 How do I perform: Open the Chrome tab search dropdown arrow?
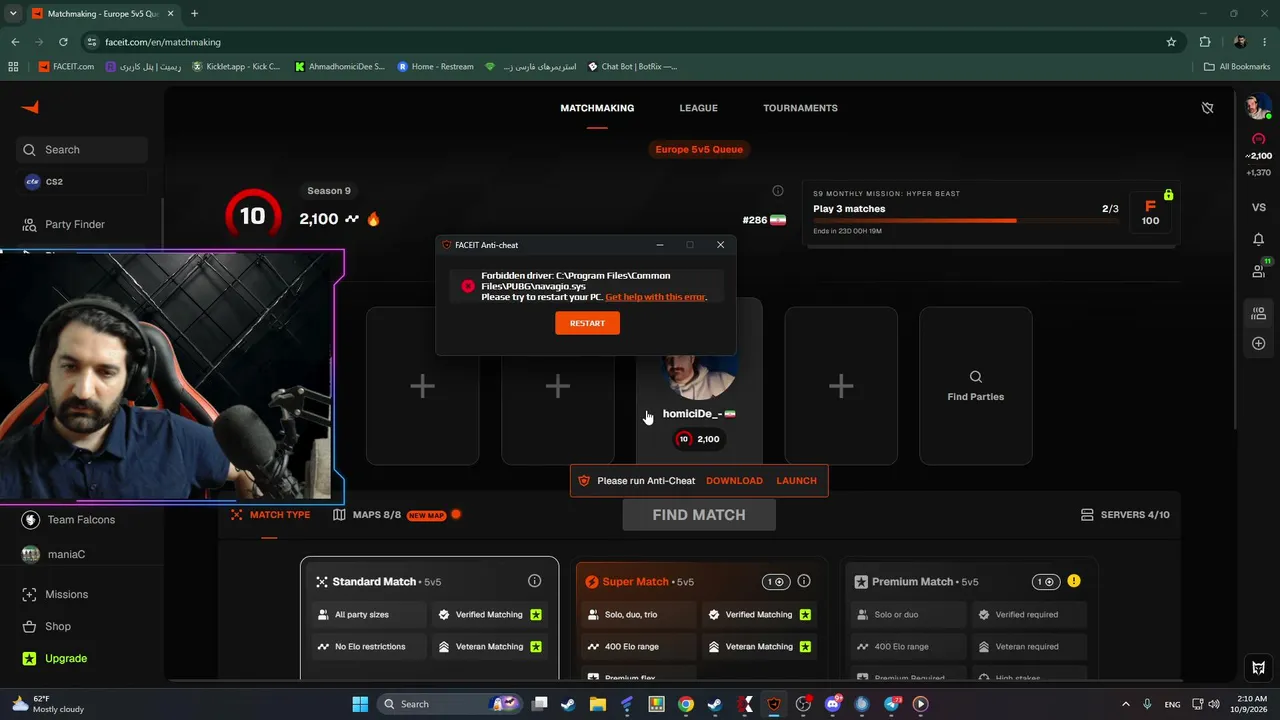[x=13, y=13]
